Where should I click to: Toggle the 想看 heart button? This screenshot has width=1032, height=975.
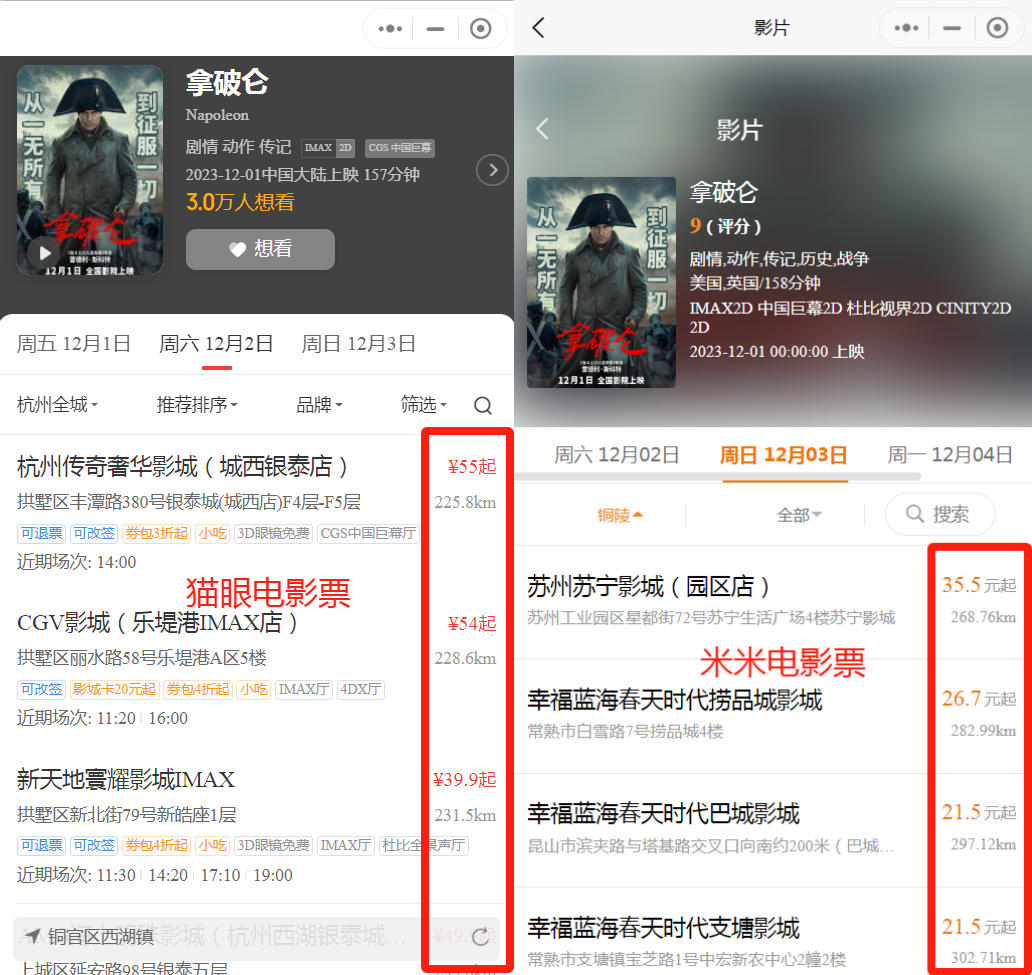260,249
